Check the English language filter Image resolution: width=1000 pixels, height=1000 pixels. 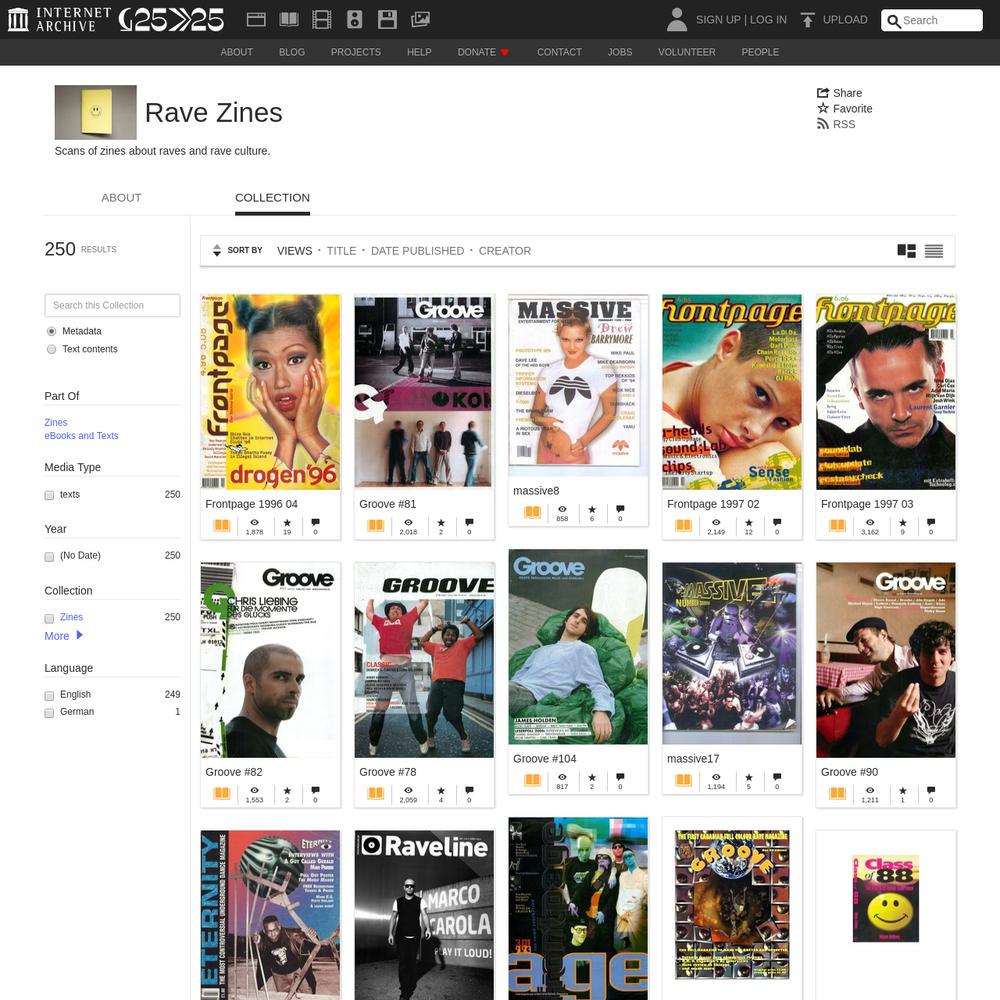(49, 696)
